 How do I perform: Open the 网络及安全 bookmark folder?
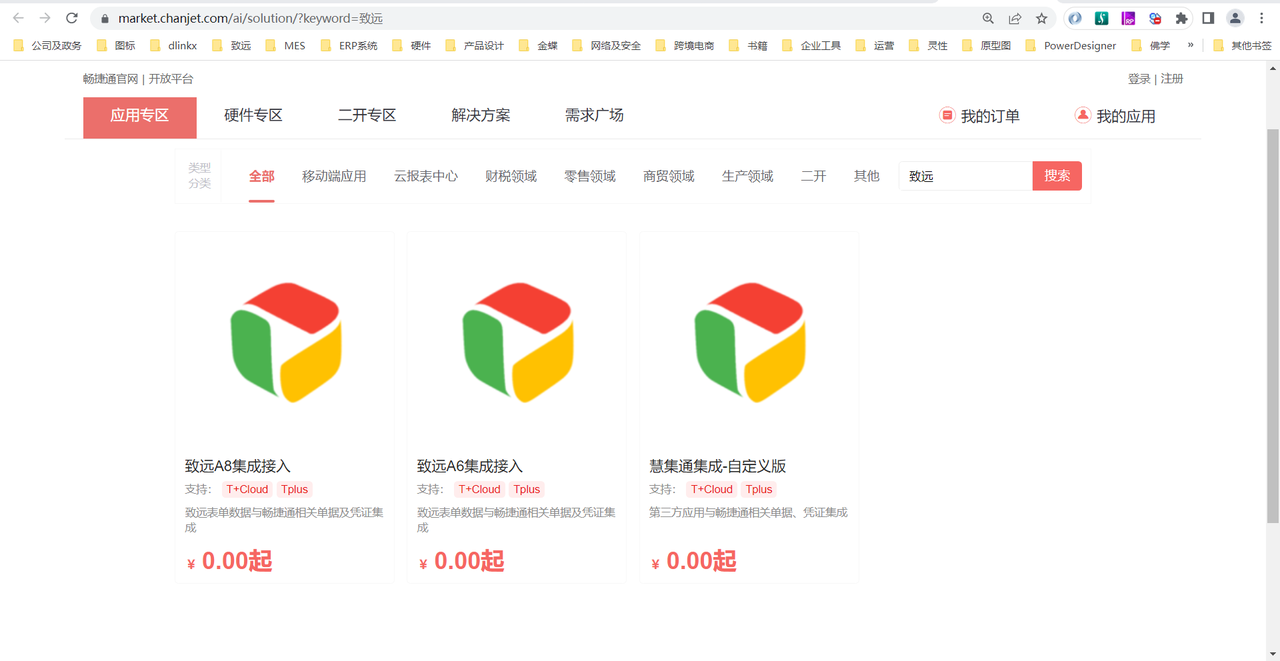pyautogui.click(x=605, y=45)
